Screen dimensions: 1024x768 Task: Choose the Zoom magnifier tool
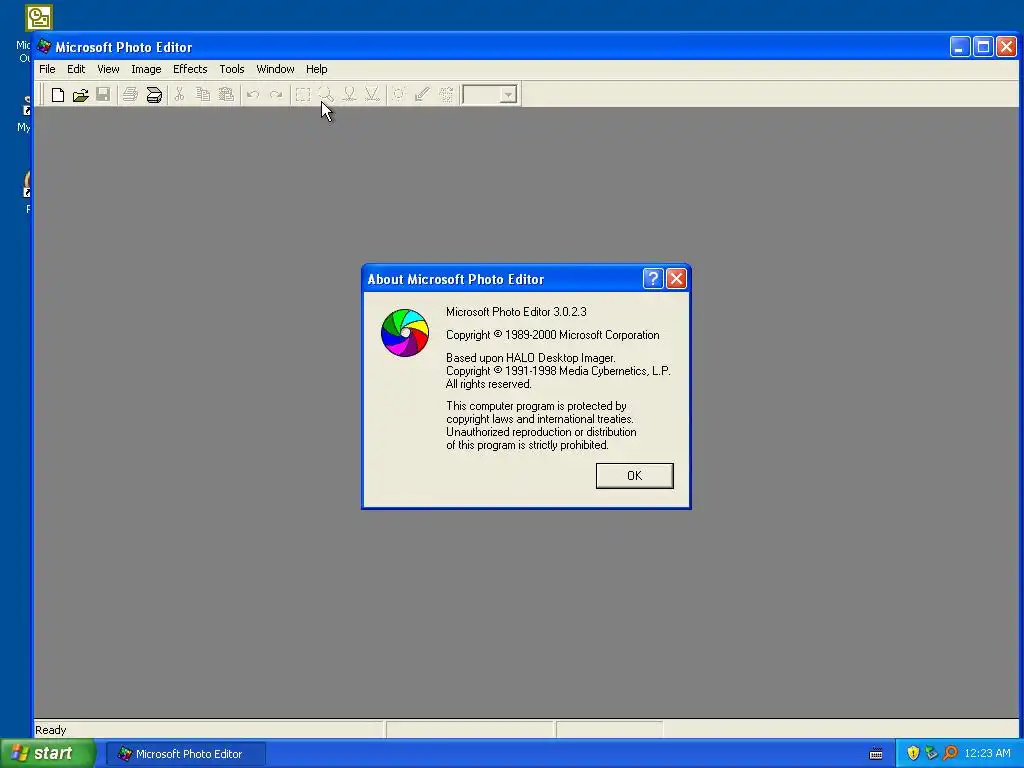[x=326, y=95]
